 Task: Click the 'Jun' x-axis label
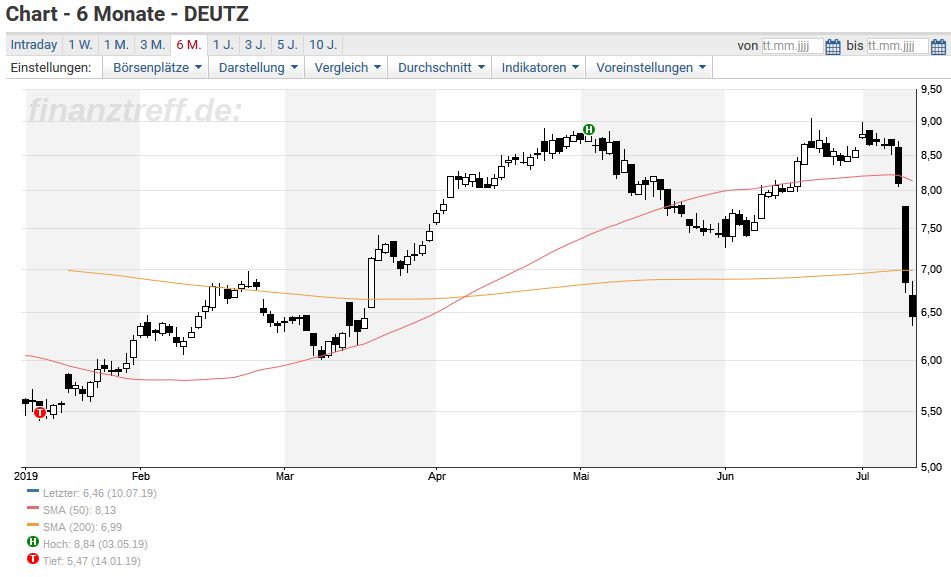pos(725,476)
